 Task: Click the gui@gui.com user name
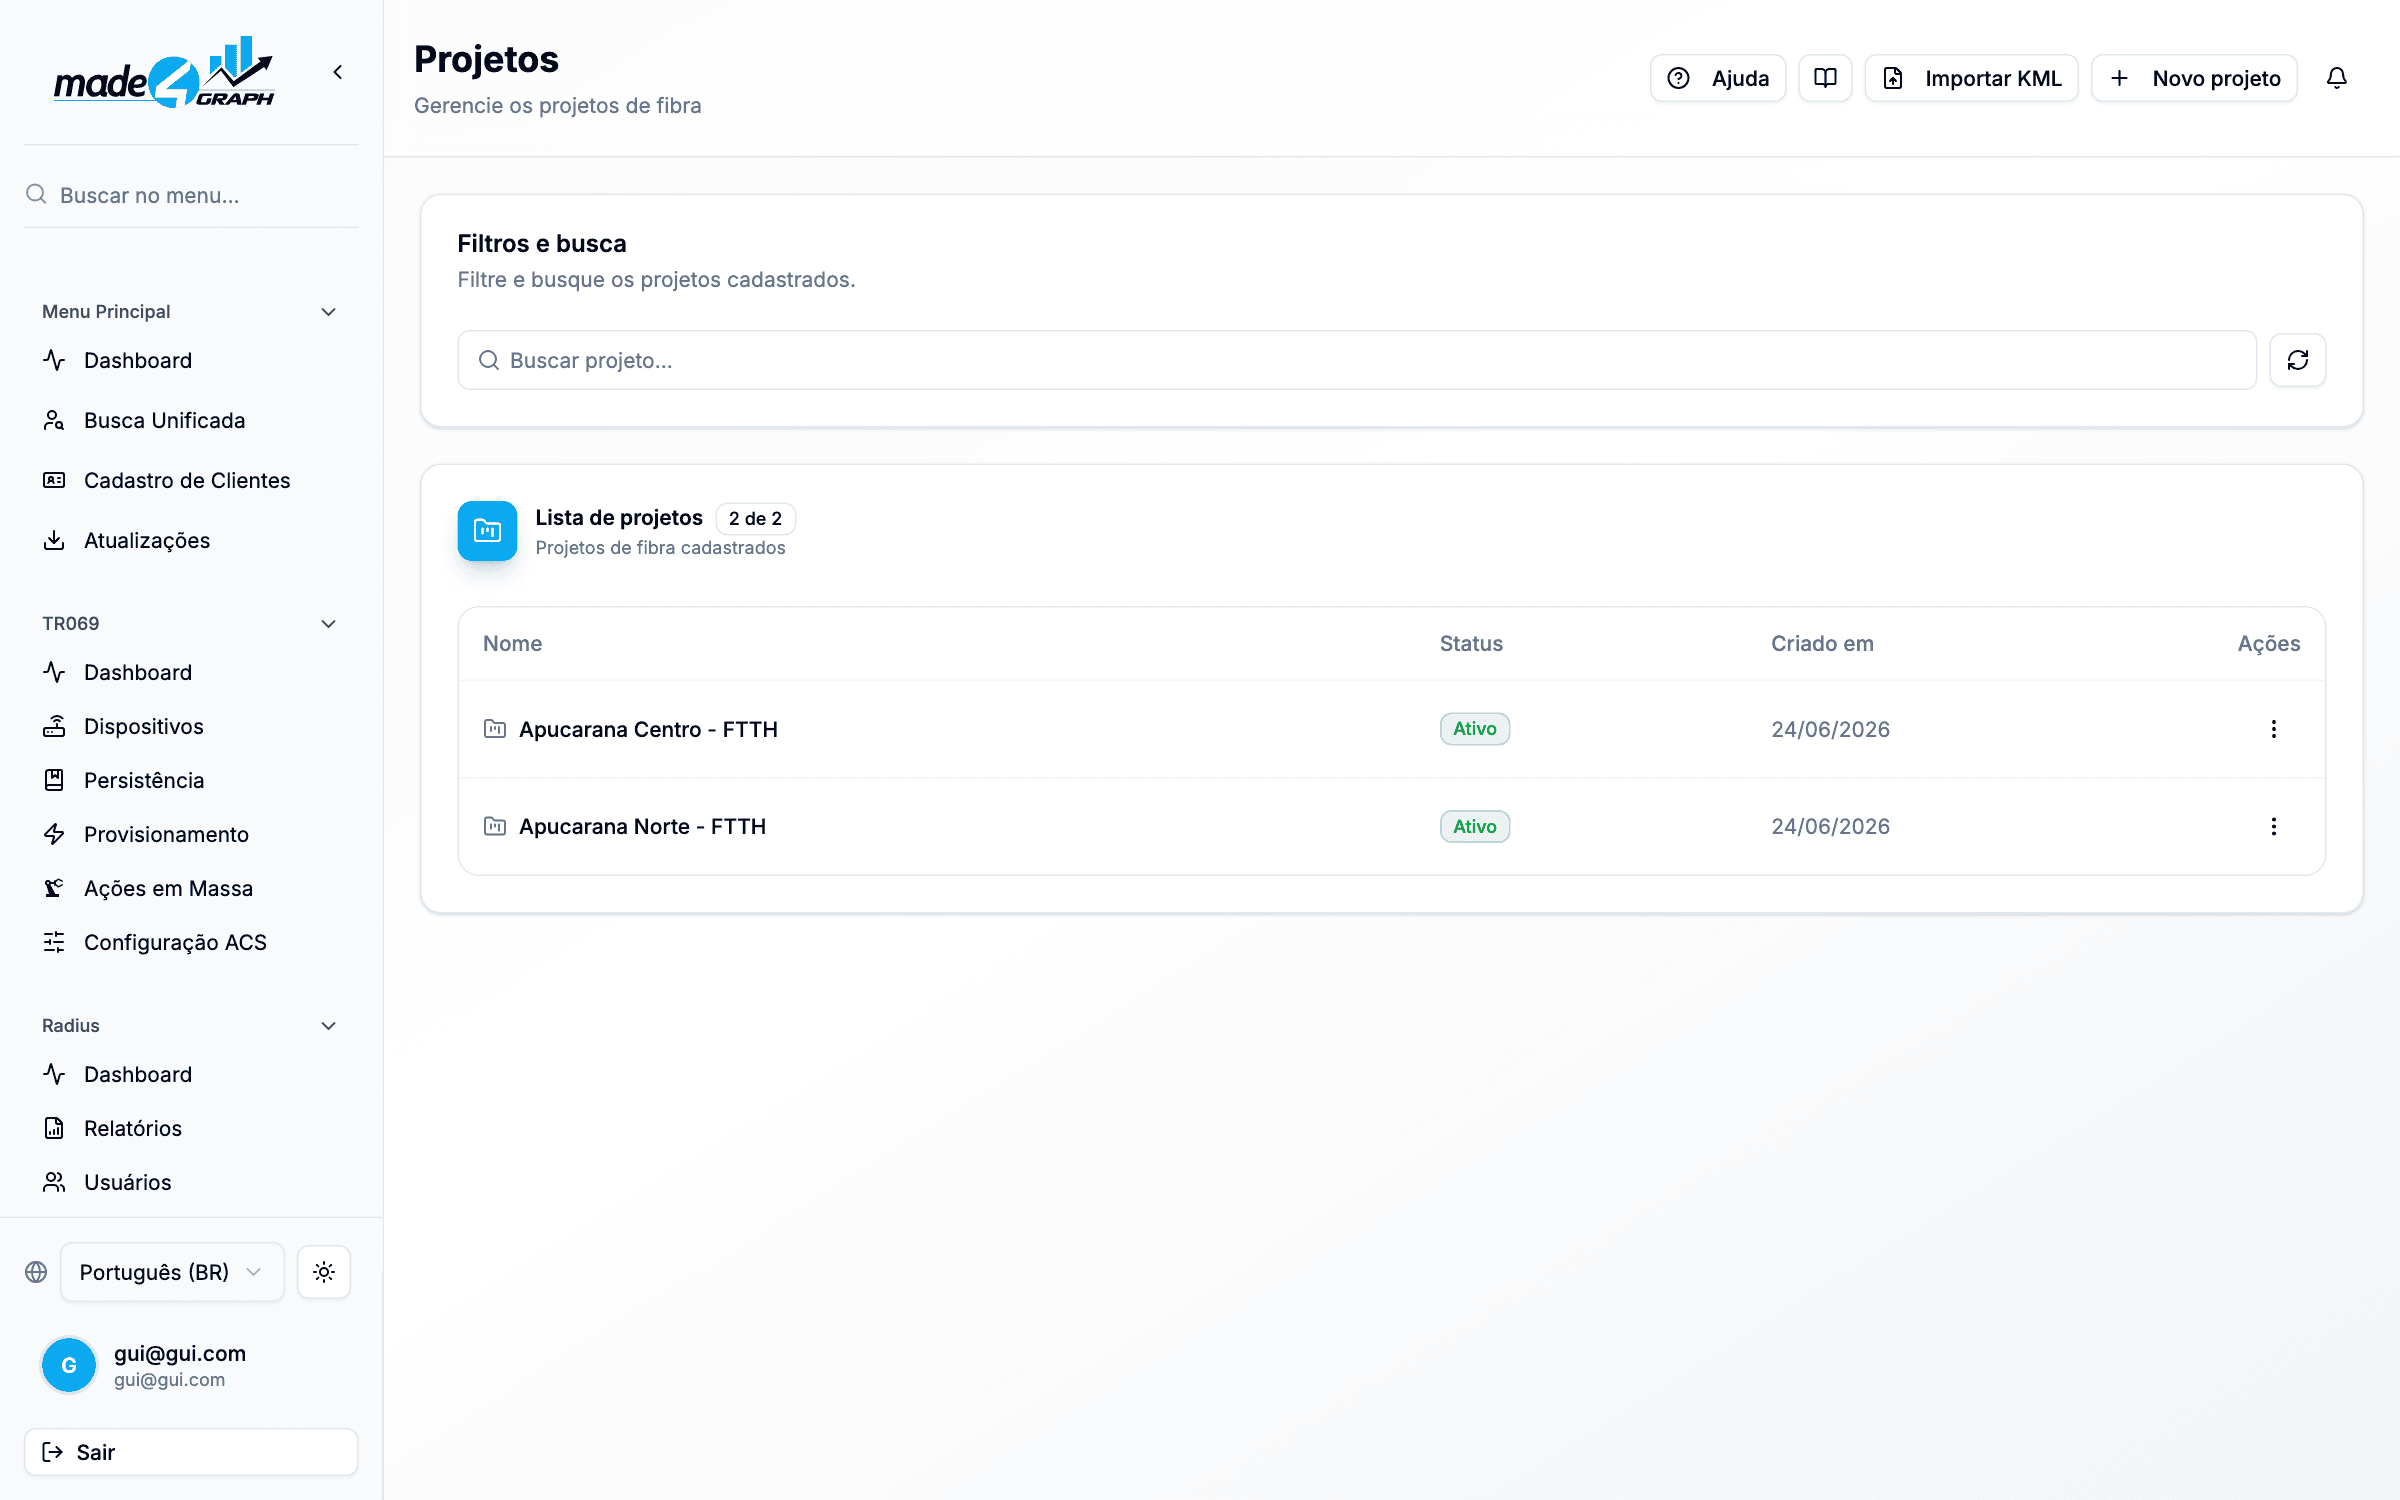180,1353
